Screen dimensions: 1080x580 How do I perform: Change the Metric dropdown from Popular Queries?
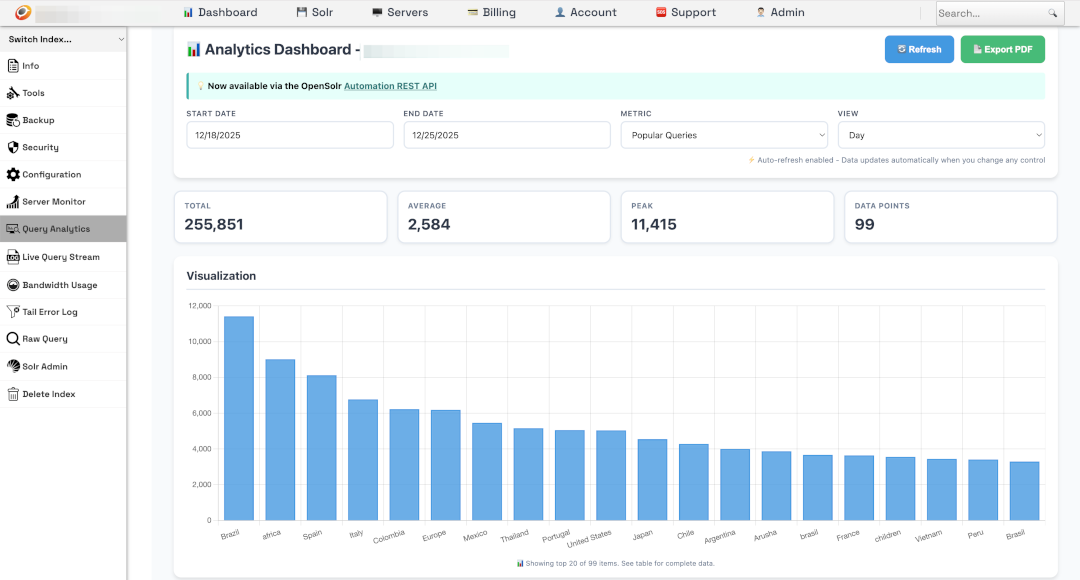(x=723, y=134)
